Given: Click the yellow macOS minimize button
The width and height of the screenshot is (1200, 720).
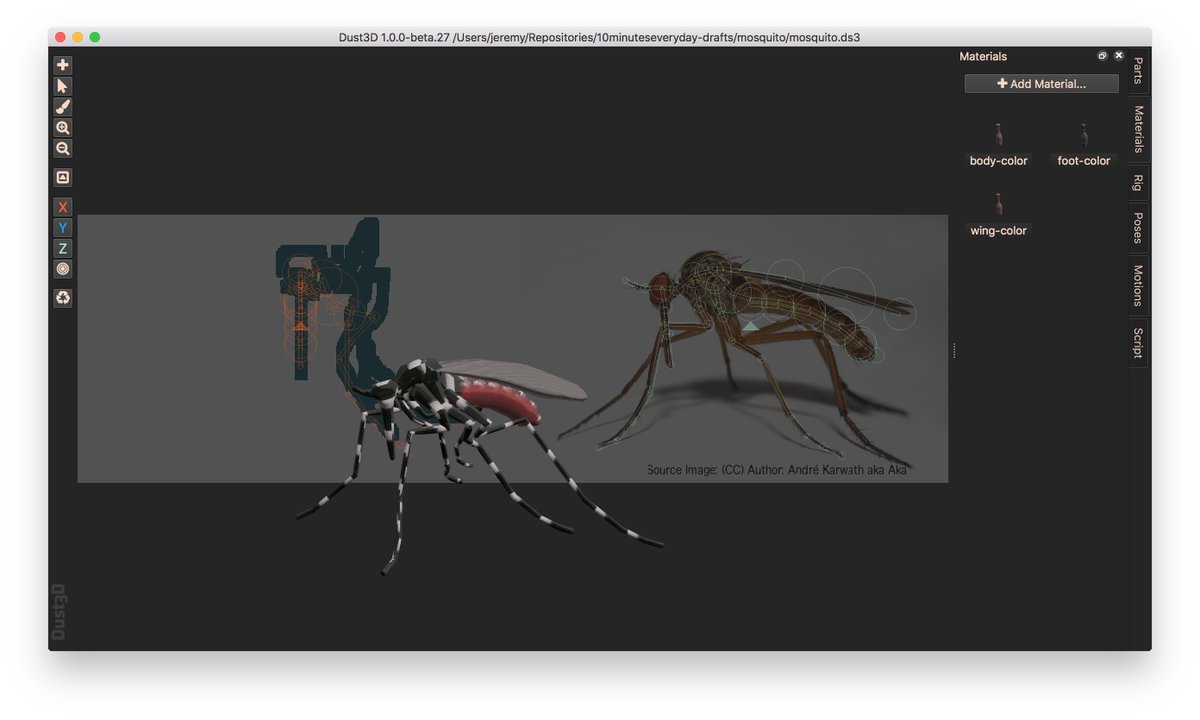Looking at the screenshot, I should point(78,37).
